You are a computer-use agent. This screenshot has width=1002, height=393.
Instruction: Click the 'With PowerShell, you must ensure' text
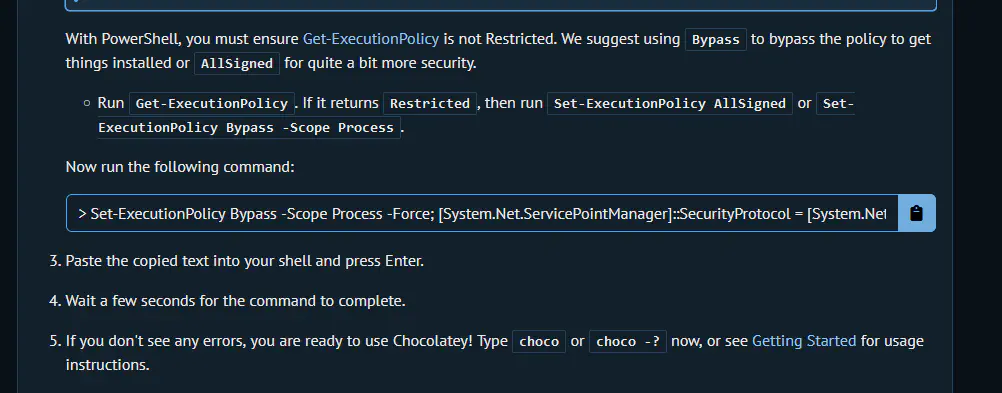[x=182, y=39]
